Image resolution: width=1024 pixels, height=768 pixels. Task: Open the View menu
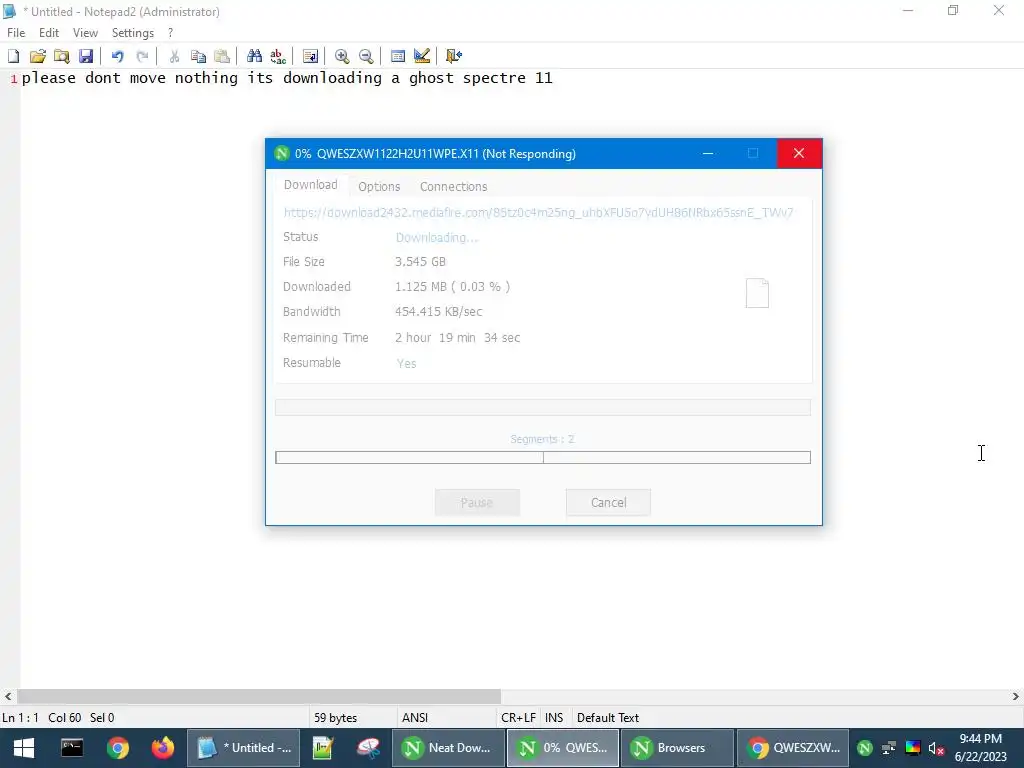pos(85,33)
